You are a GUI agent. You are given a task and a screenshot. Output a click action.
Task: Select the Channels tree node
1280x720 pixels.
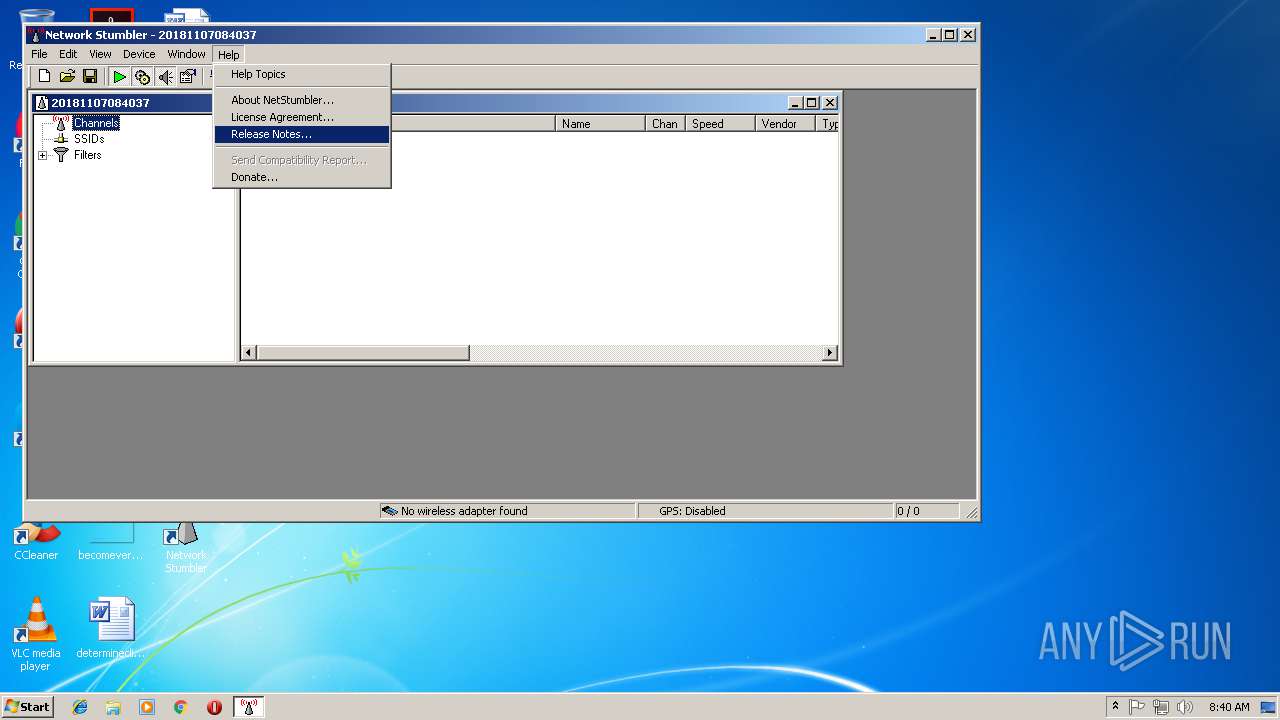tap(96, 123)
